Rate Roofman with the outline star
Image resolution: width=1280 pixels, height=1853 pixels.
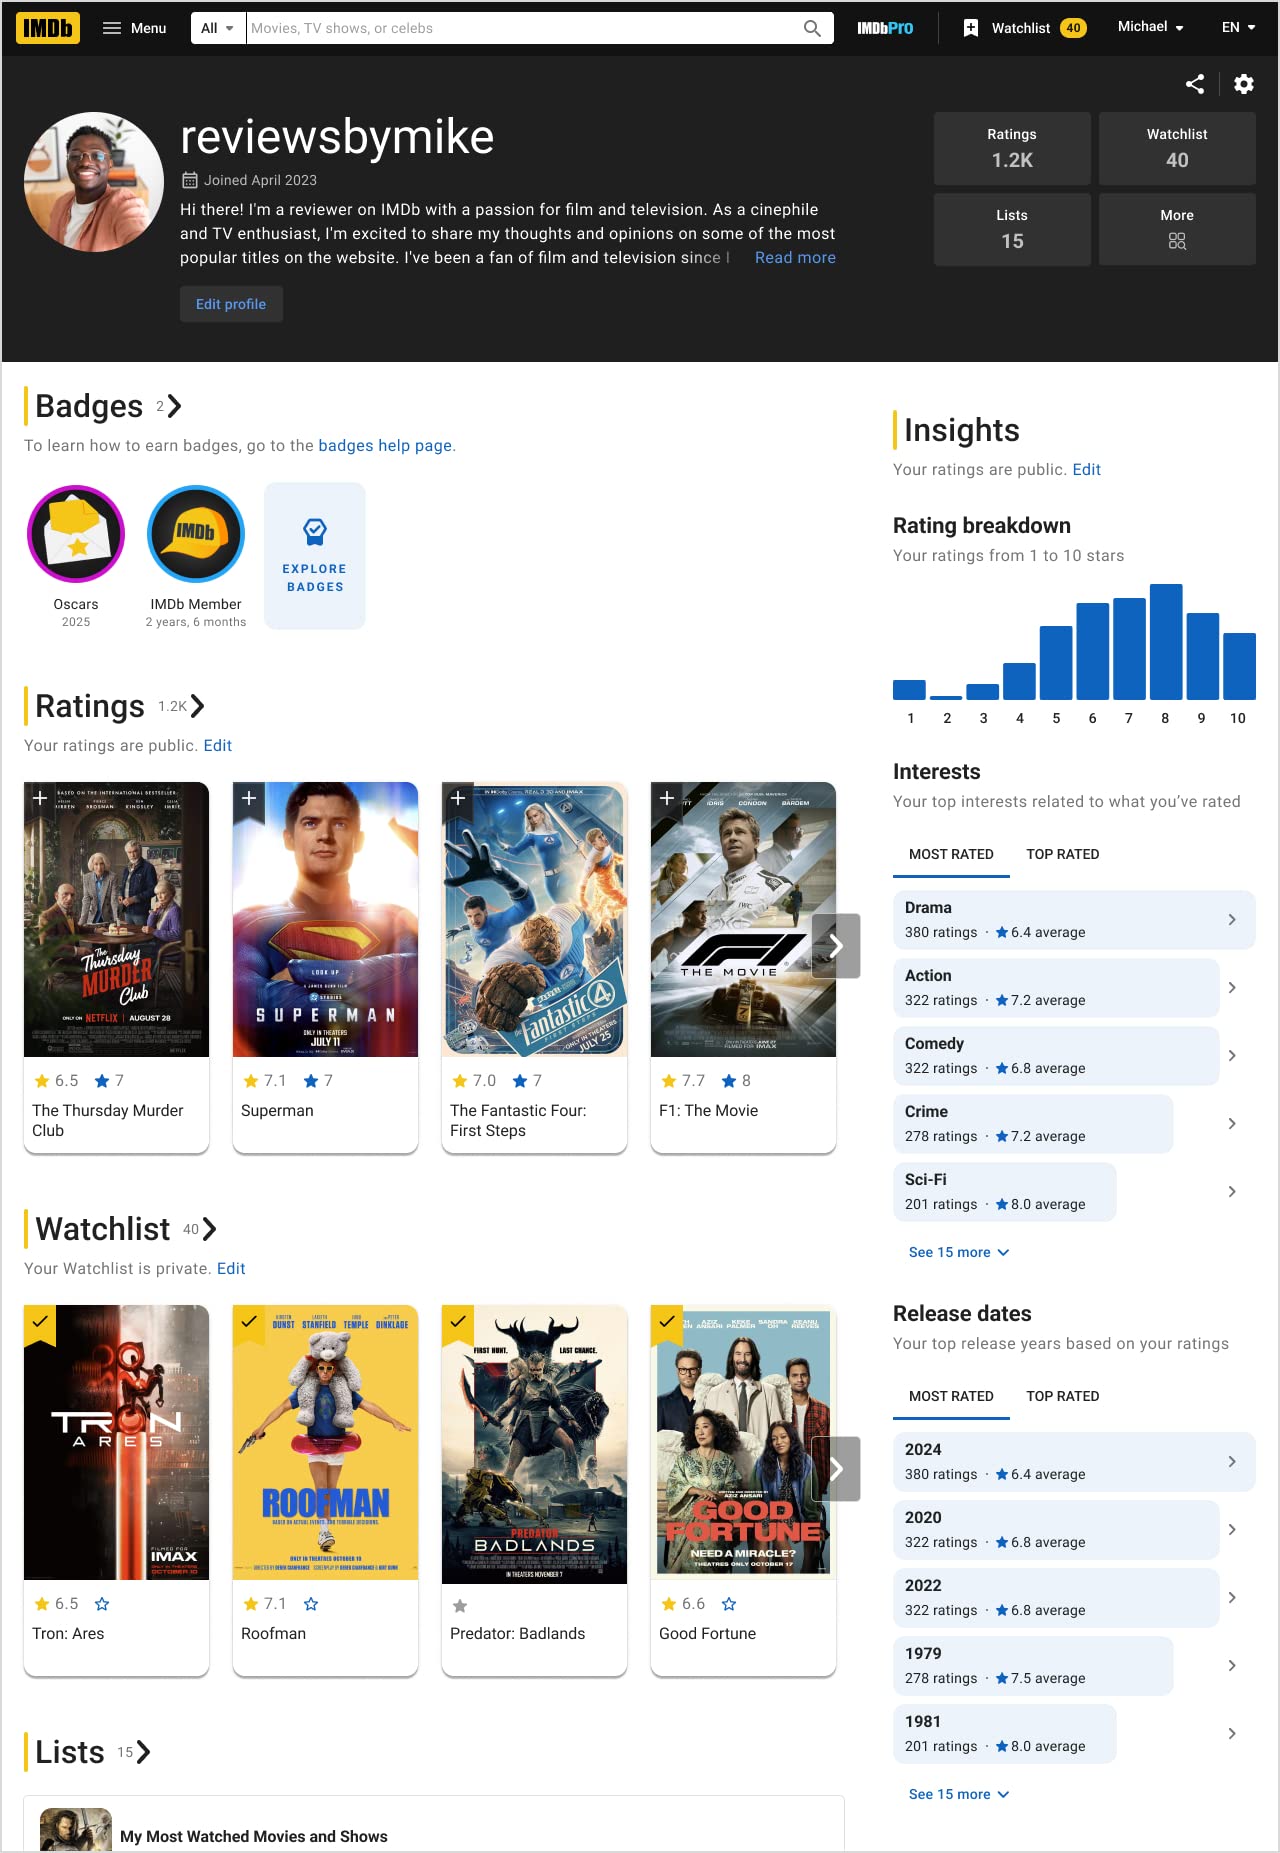[311, 1604]
